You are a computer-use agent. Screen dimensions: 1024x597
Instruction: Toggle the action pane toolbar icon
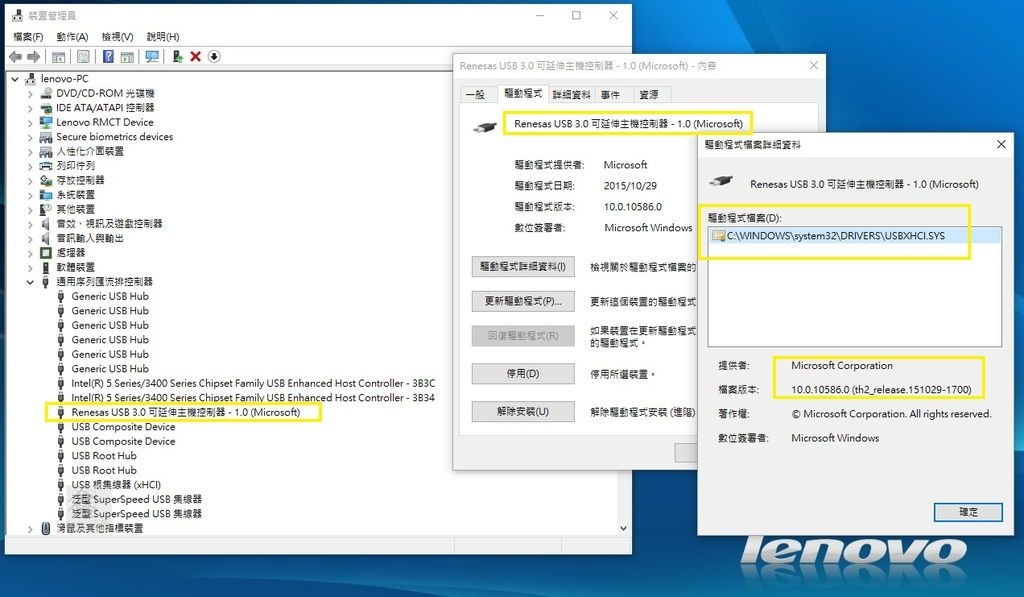pos(127,57)
